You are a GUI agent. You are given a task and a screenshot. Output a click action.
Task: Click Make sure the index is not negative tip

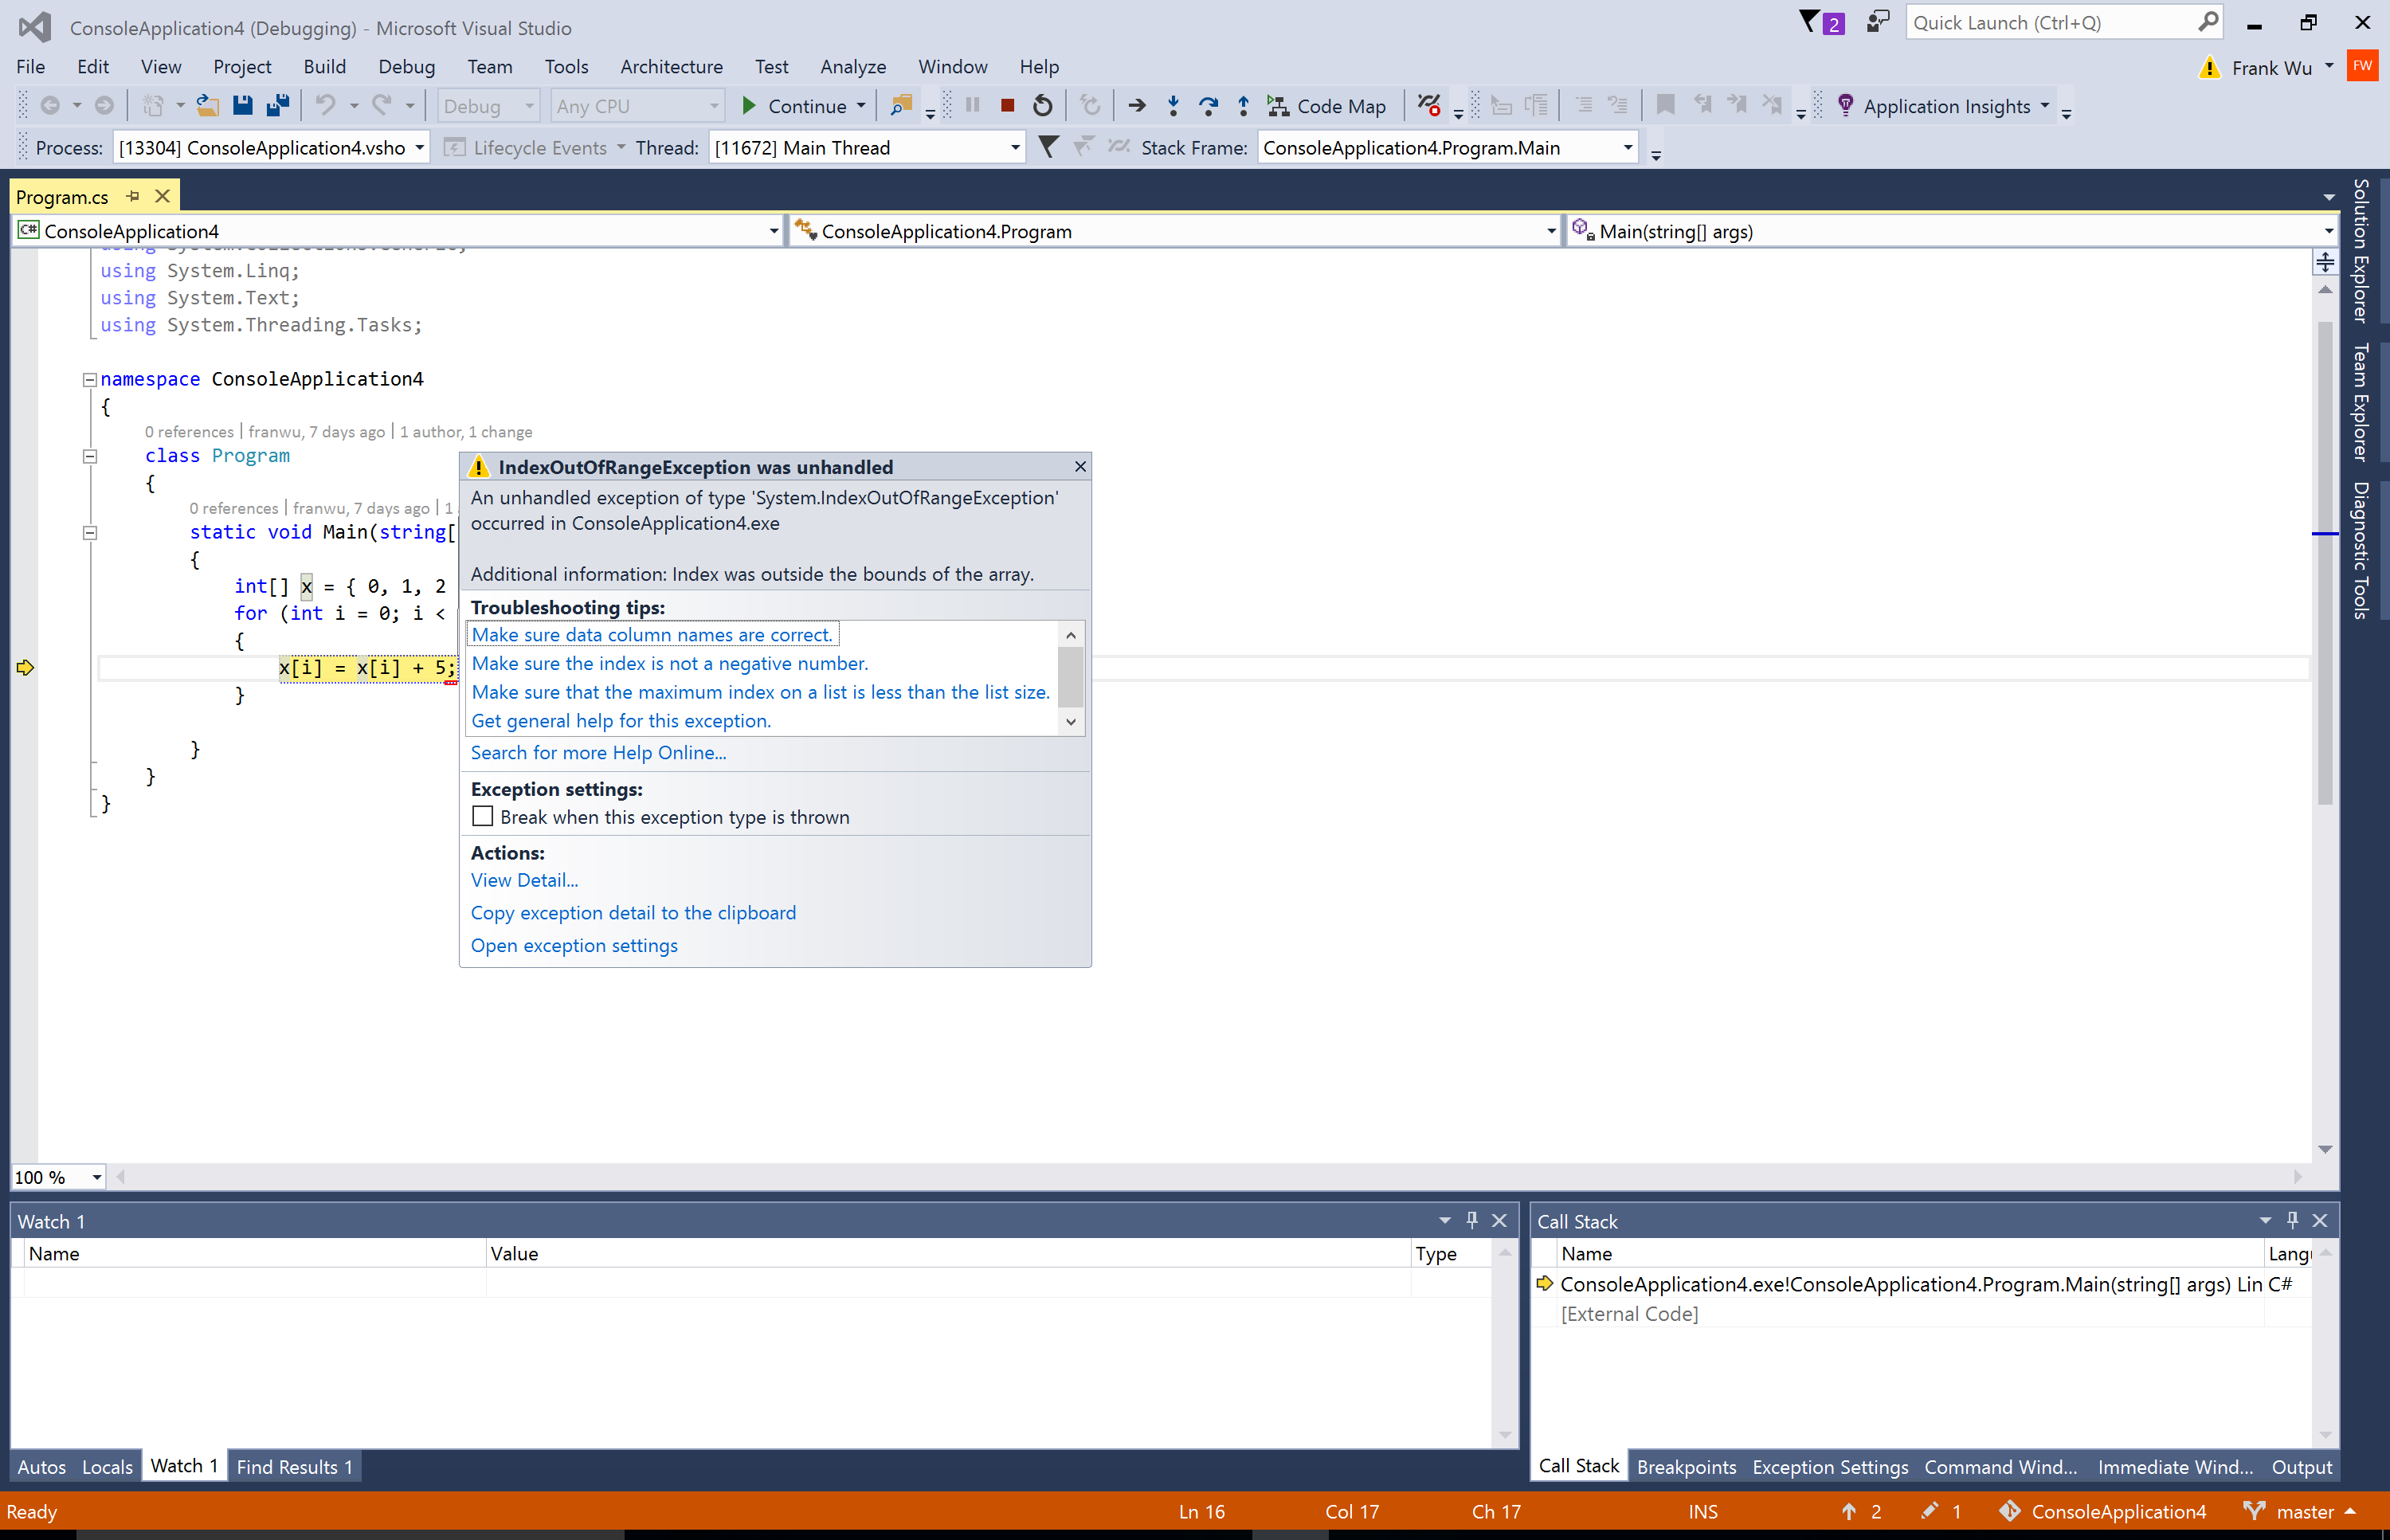coord(670,663)
